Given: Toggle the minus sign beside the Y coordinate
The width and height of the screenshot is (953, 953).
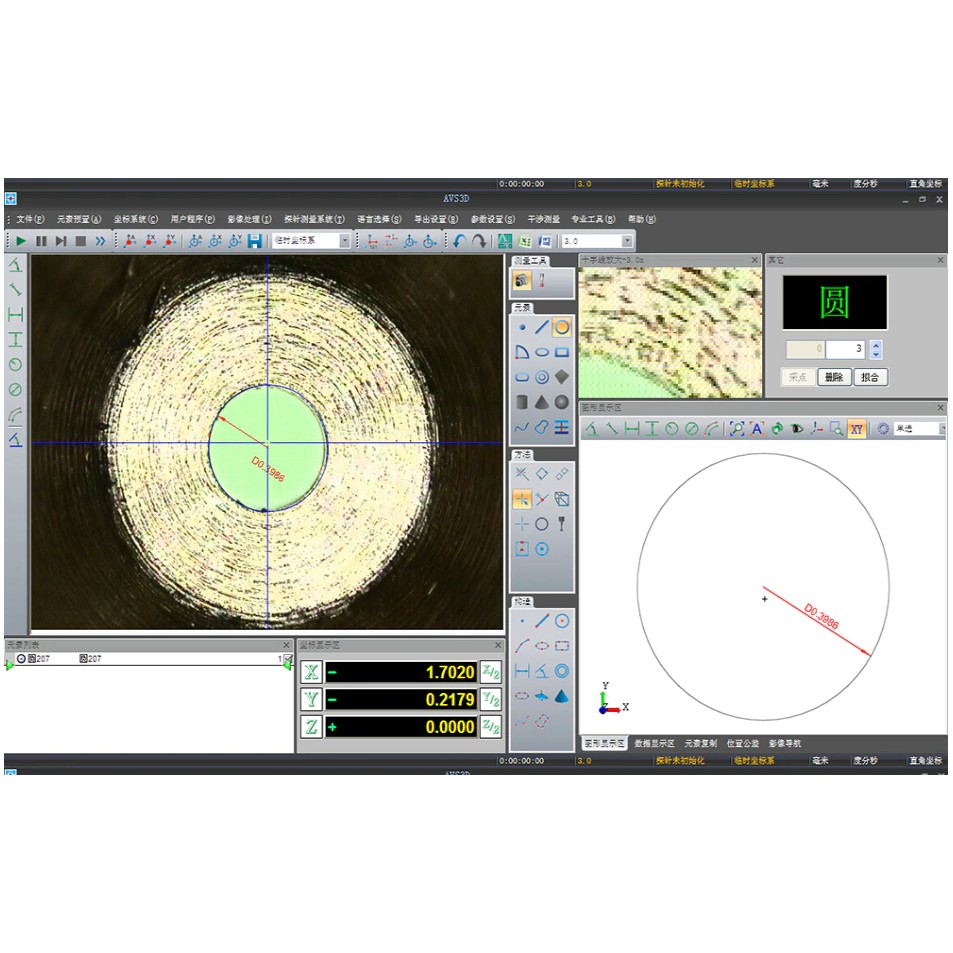Looking at the screenshot, I should coord(332,699).
